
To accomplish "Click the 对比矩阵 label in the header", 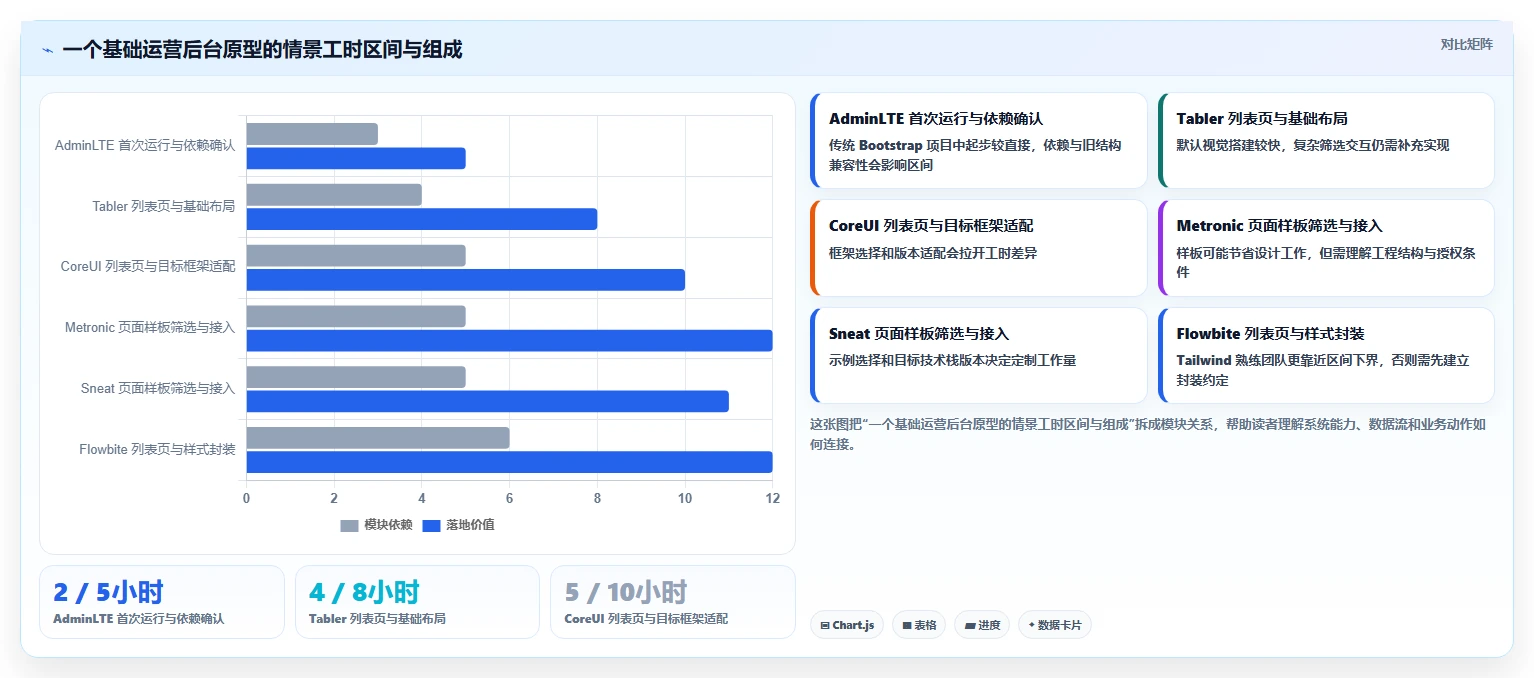I will [x=1466, y=44].
